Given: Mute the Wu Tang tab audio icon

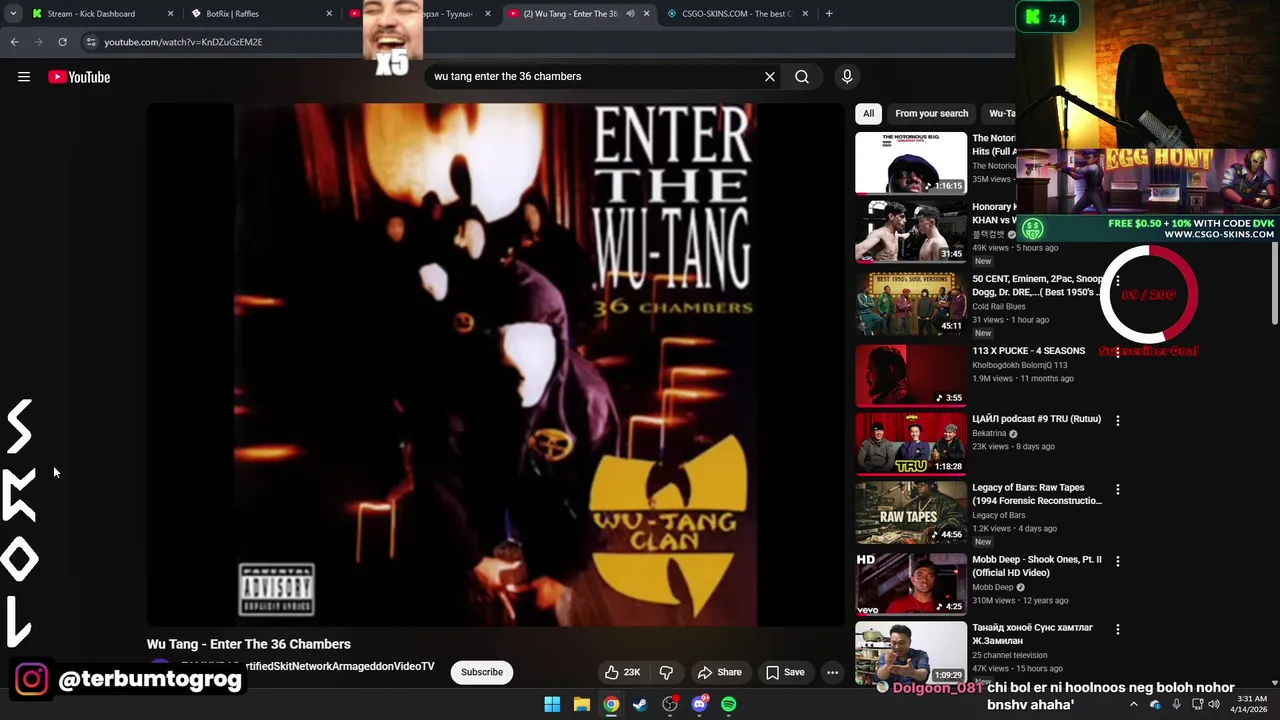Looking at the screenshot, I should coord(630,14).
